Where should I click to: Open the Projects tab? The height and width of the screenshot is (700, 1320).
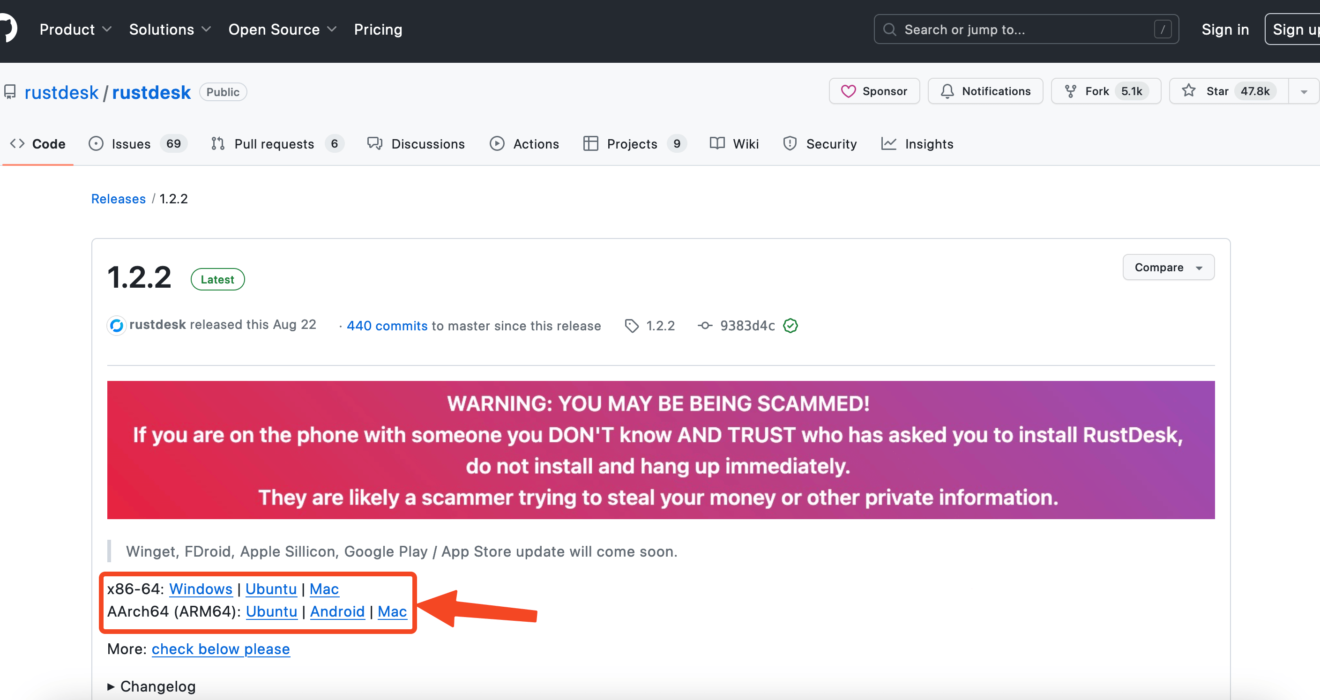click(634, 144)
